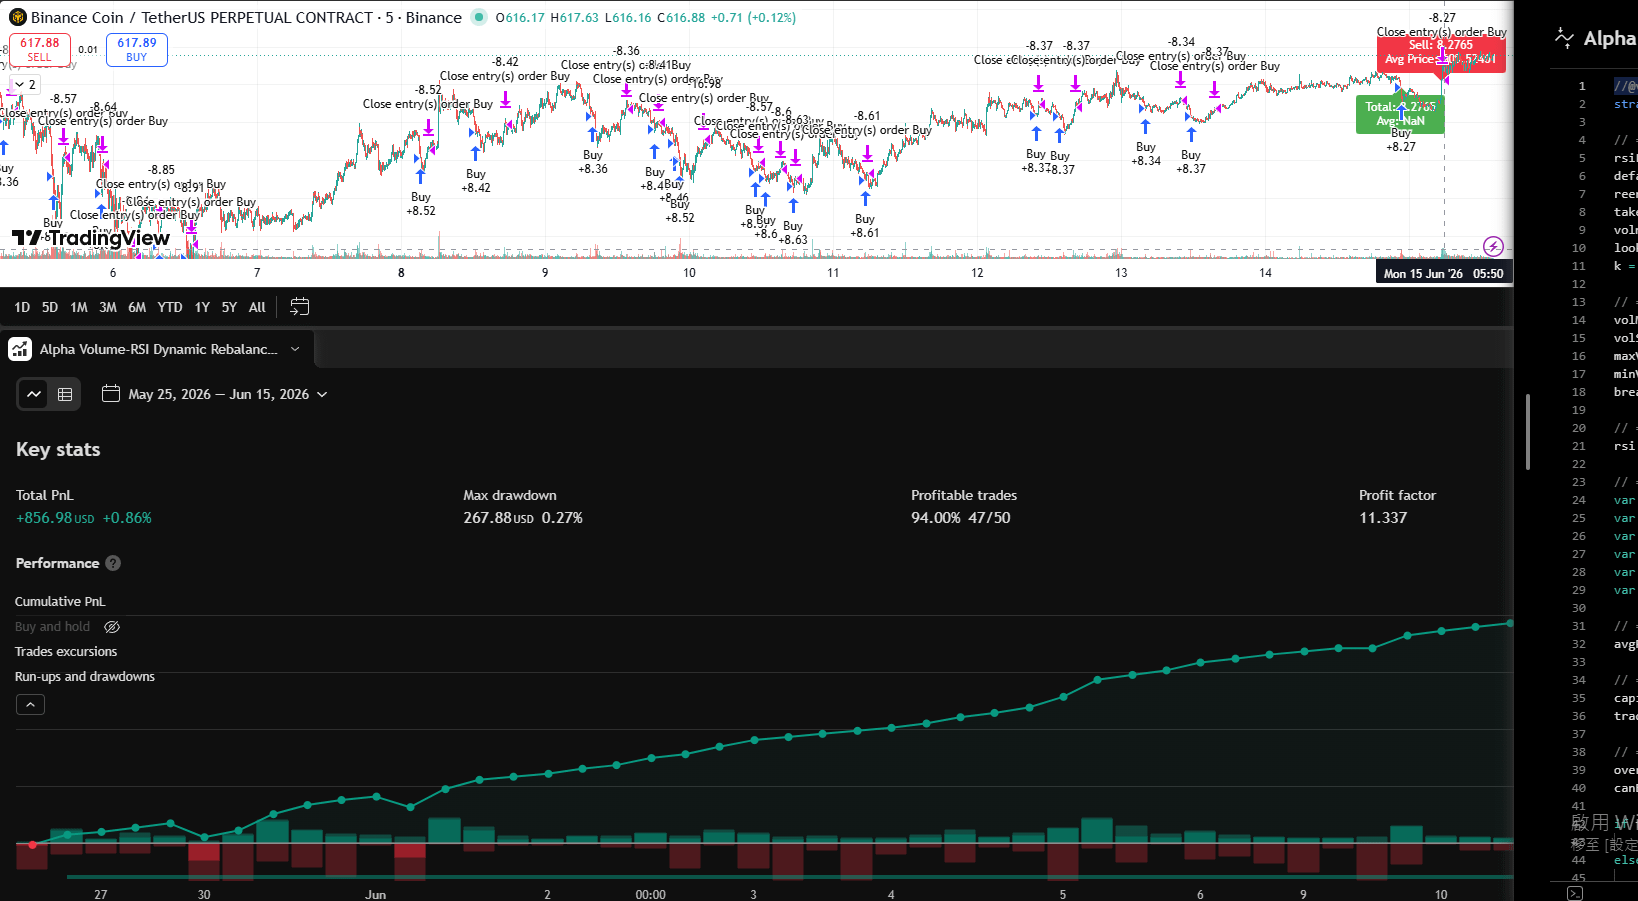Click the Profitable trades label
This screenshot has width=1638, height=901.
click(x=964, y=495)
